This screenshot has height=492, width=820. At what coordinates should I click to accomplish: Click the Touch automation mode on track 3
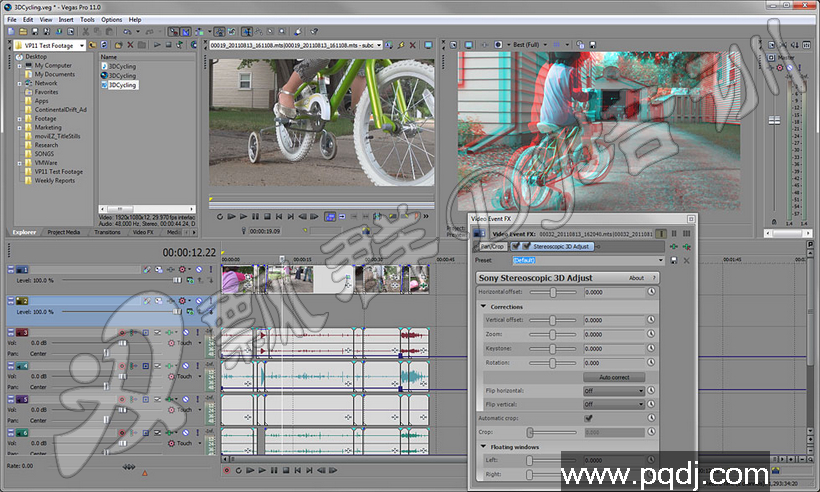click(185, 343)
